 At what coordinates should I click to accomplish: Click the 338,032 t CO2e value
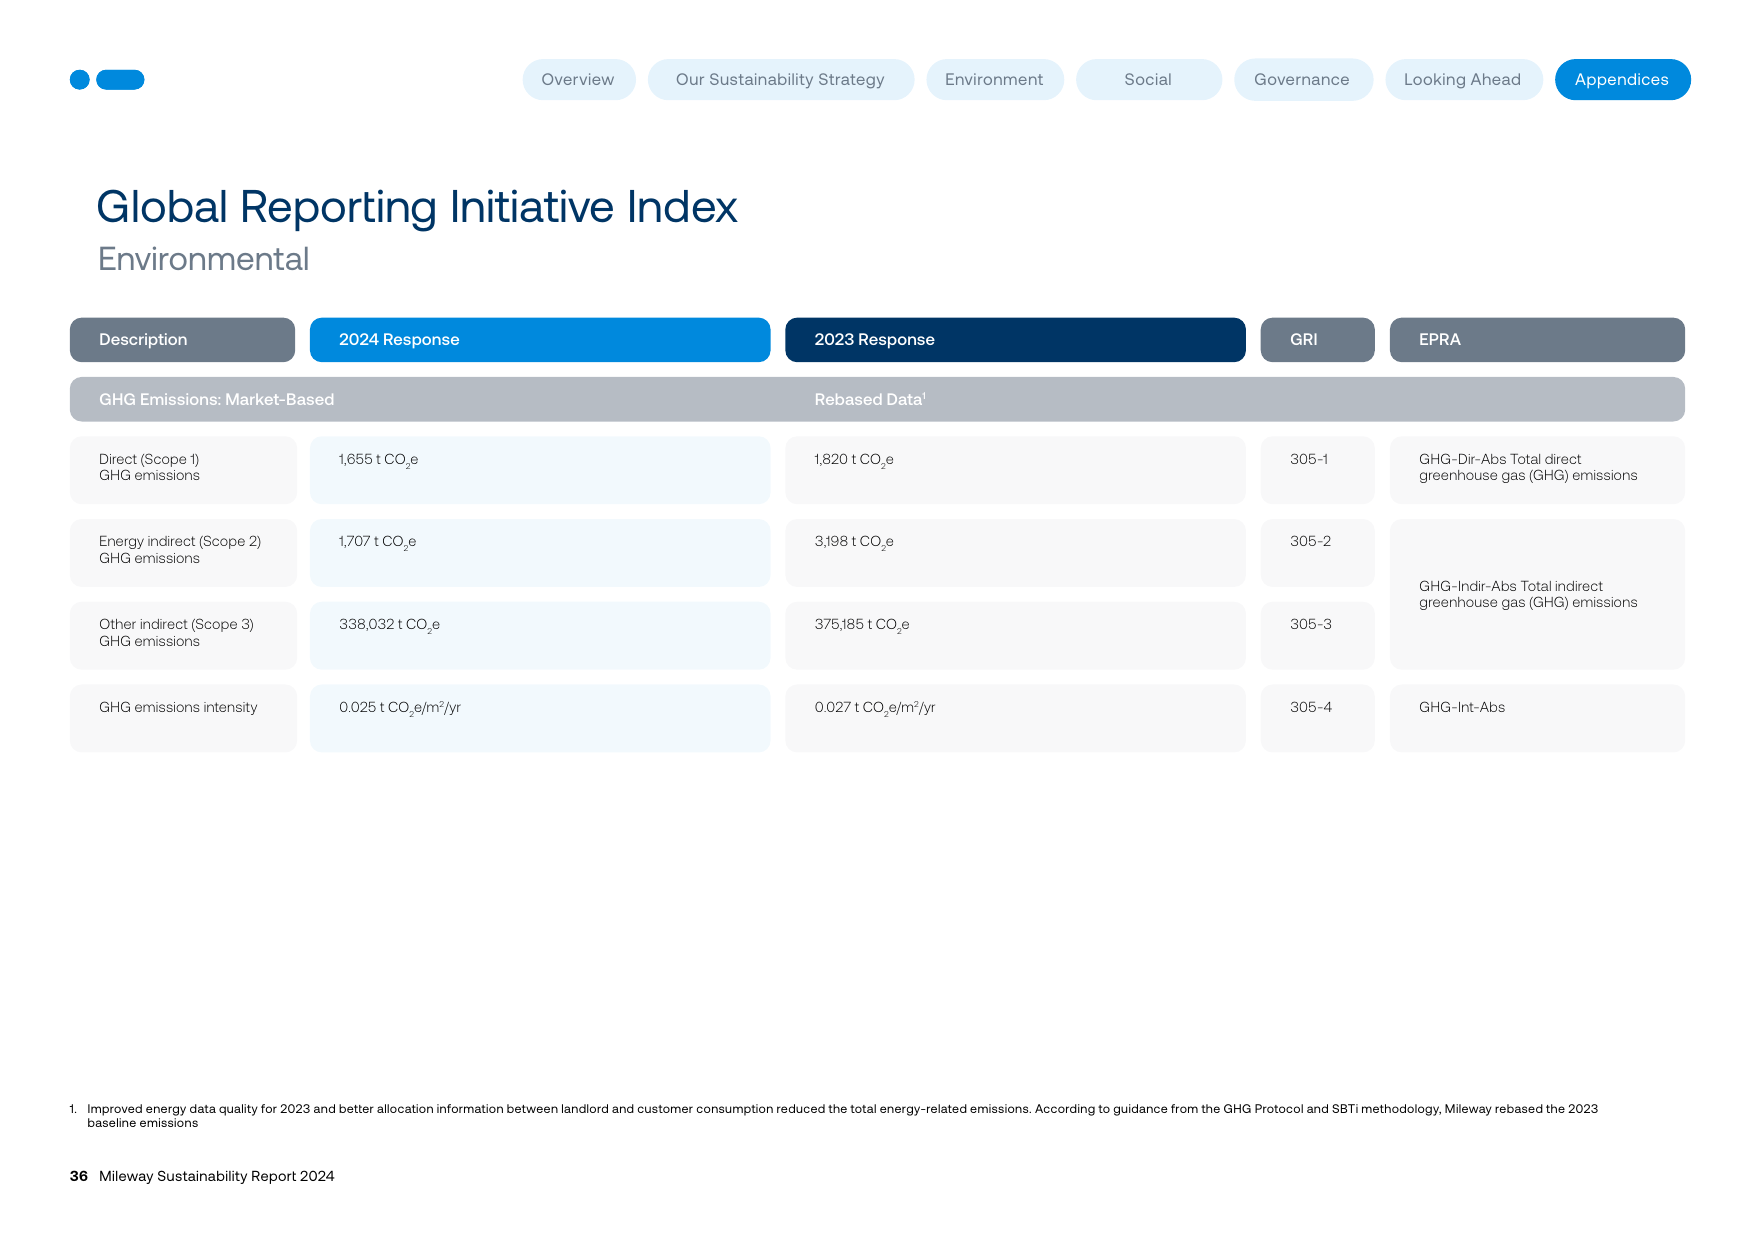389,625
